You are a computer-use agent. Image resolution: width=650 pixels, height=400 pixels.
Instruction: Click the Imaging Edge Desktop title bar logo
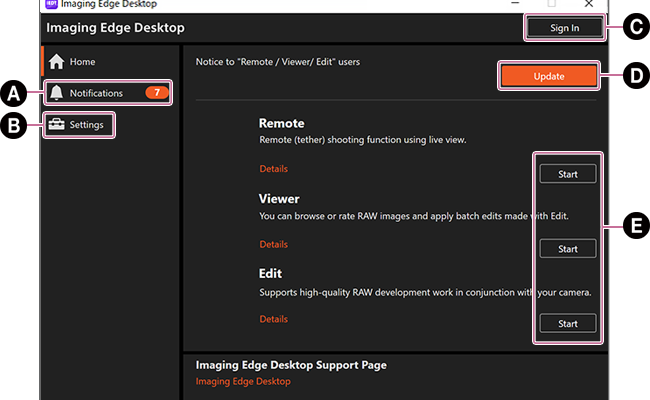pos(51,4)
